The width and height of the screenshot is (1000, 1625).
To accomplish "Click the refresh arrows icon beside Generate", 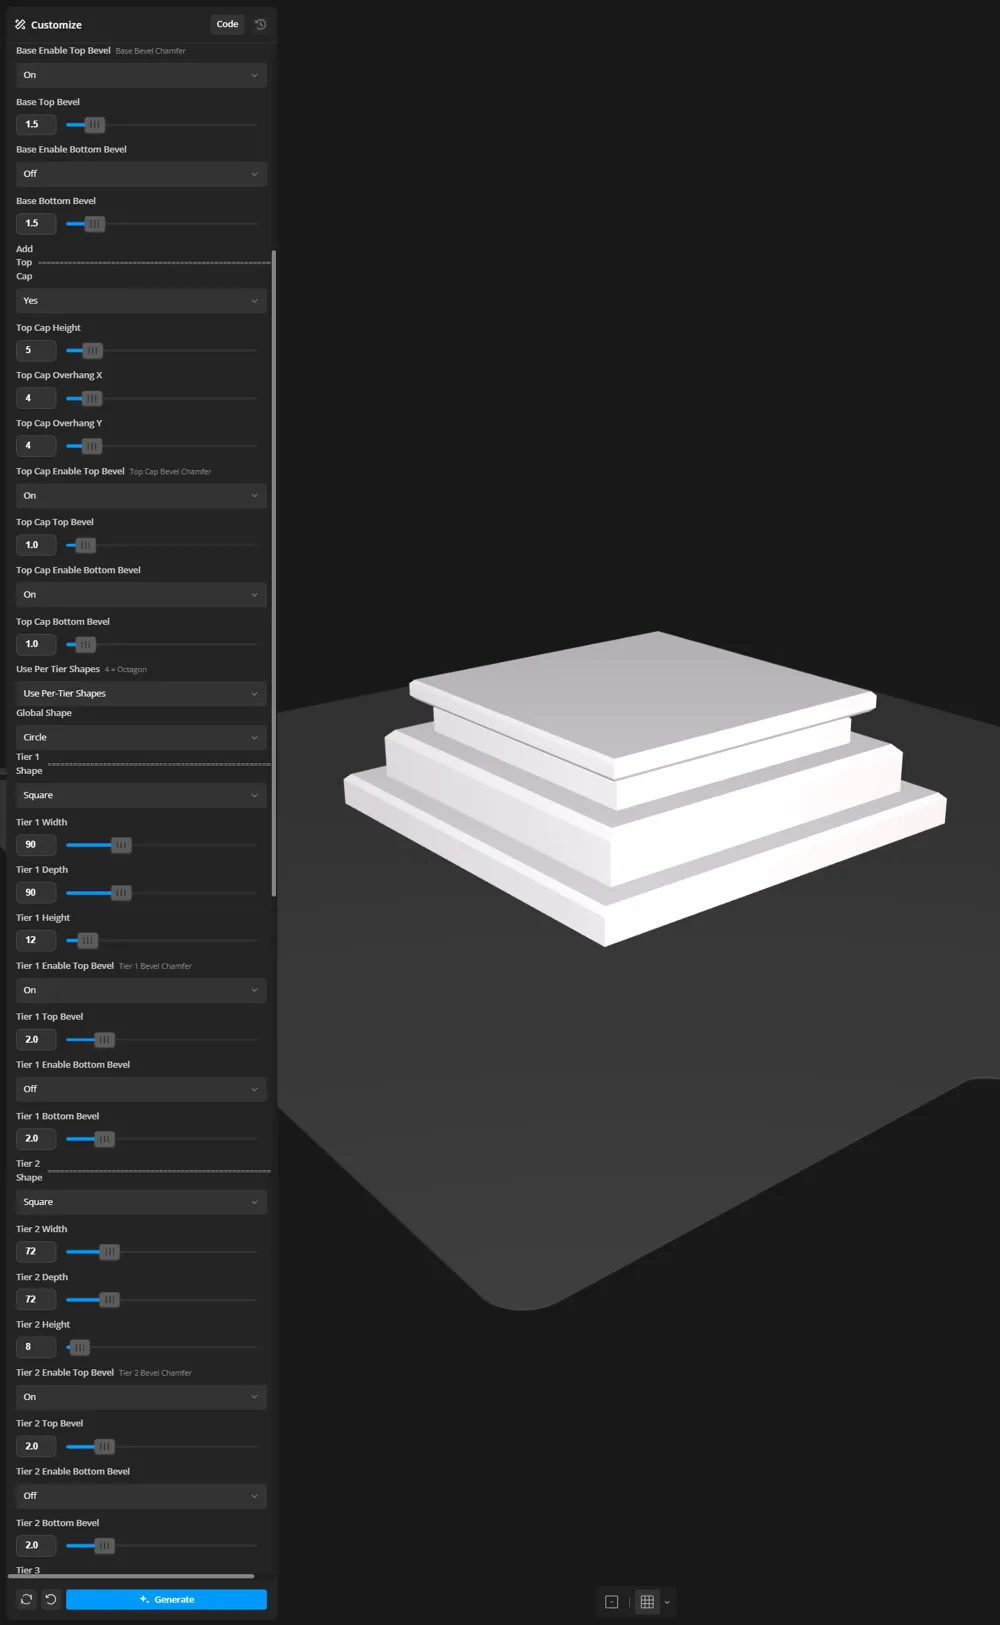I will (27, 1599).
